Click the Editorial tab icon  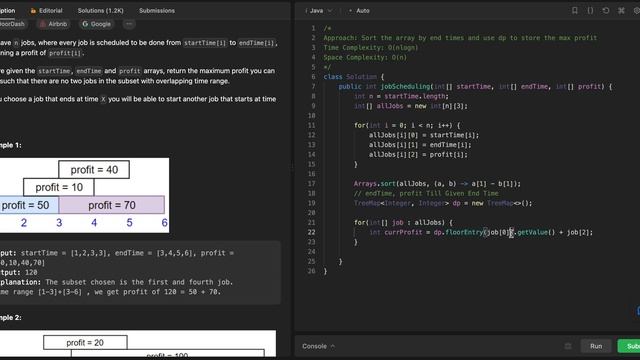(33, 11)
